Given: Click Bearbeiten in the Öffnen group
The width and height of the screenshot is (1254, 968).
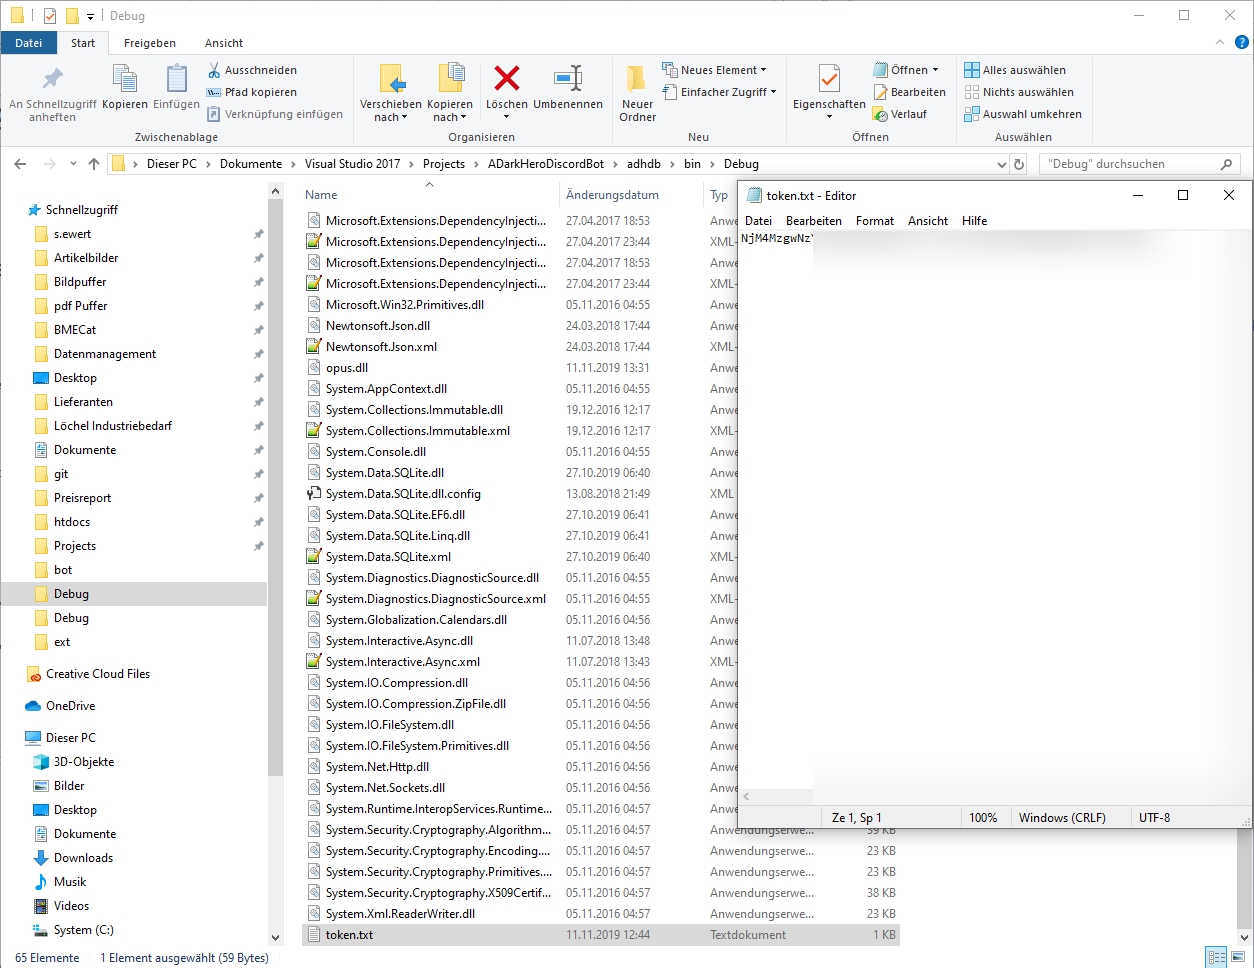Looking at the screenshot, I should [909, 92].
